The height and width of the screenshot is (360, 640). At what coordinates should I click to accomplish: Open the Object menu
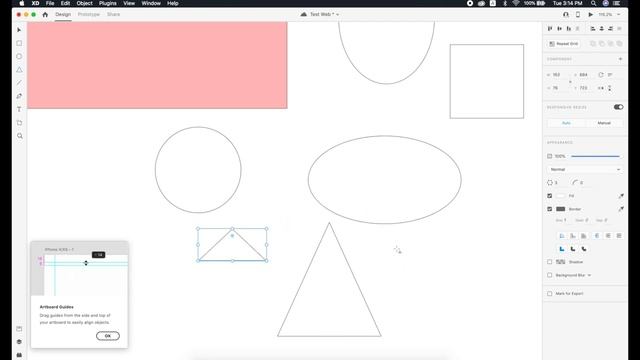click(x=84, y=3)
